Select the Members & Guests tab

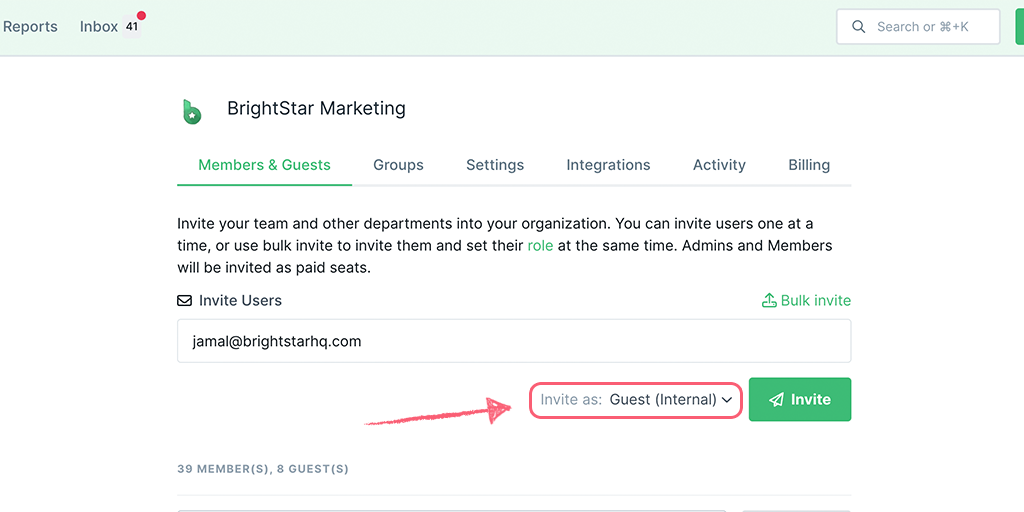click(x=264, y=165)
